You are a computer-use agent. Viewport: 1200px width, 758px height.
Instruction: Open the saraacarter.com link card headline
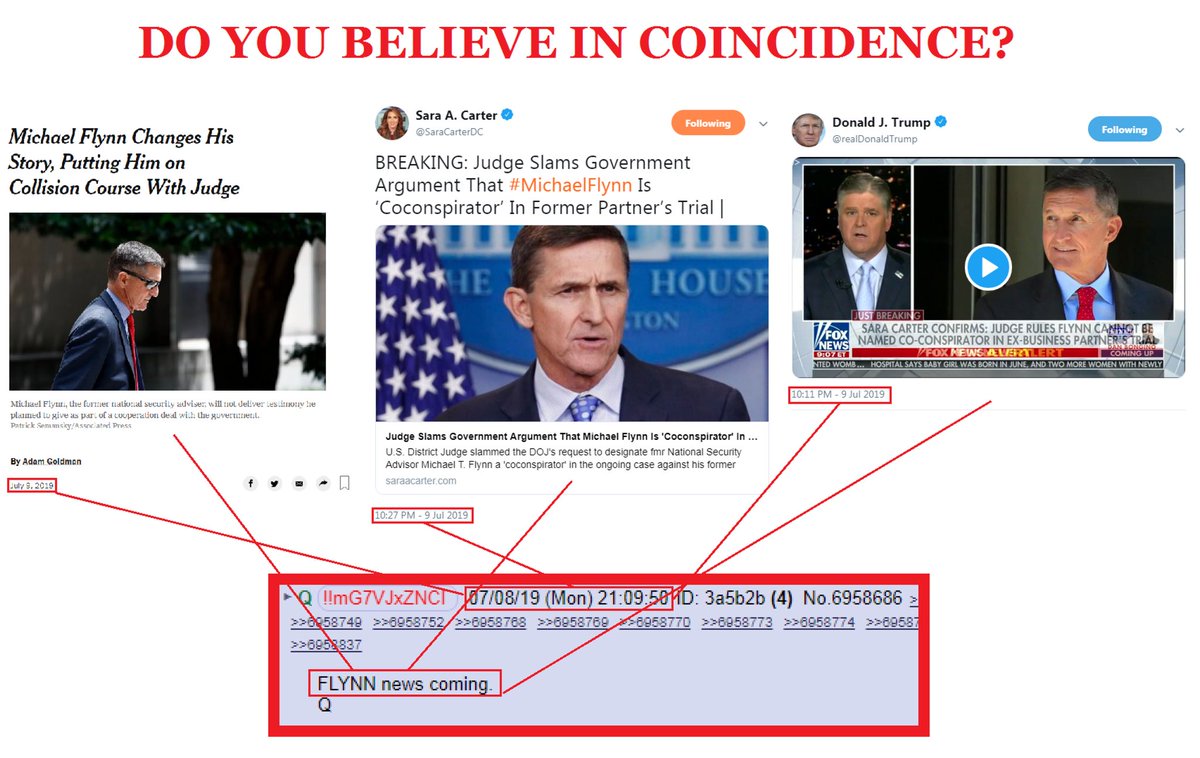tap(571, 437)
